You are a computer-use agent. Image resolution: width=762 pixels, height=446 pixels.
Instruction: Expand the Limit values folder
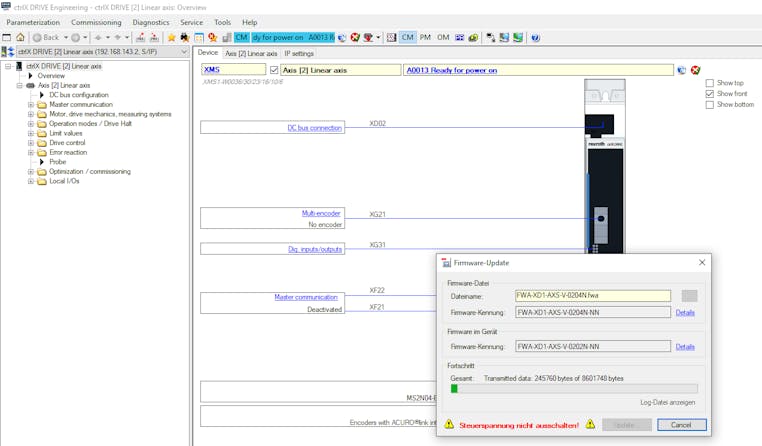[x=31, y=133]
